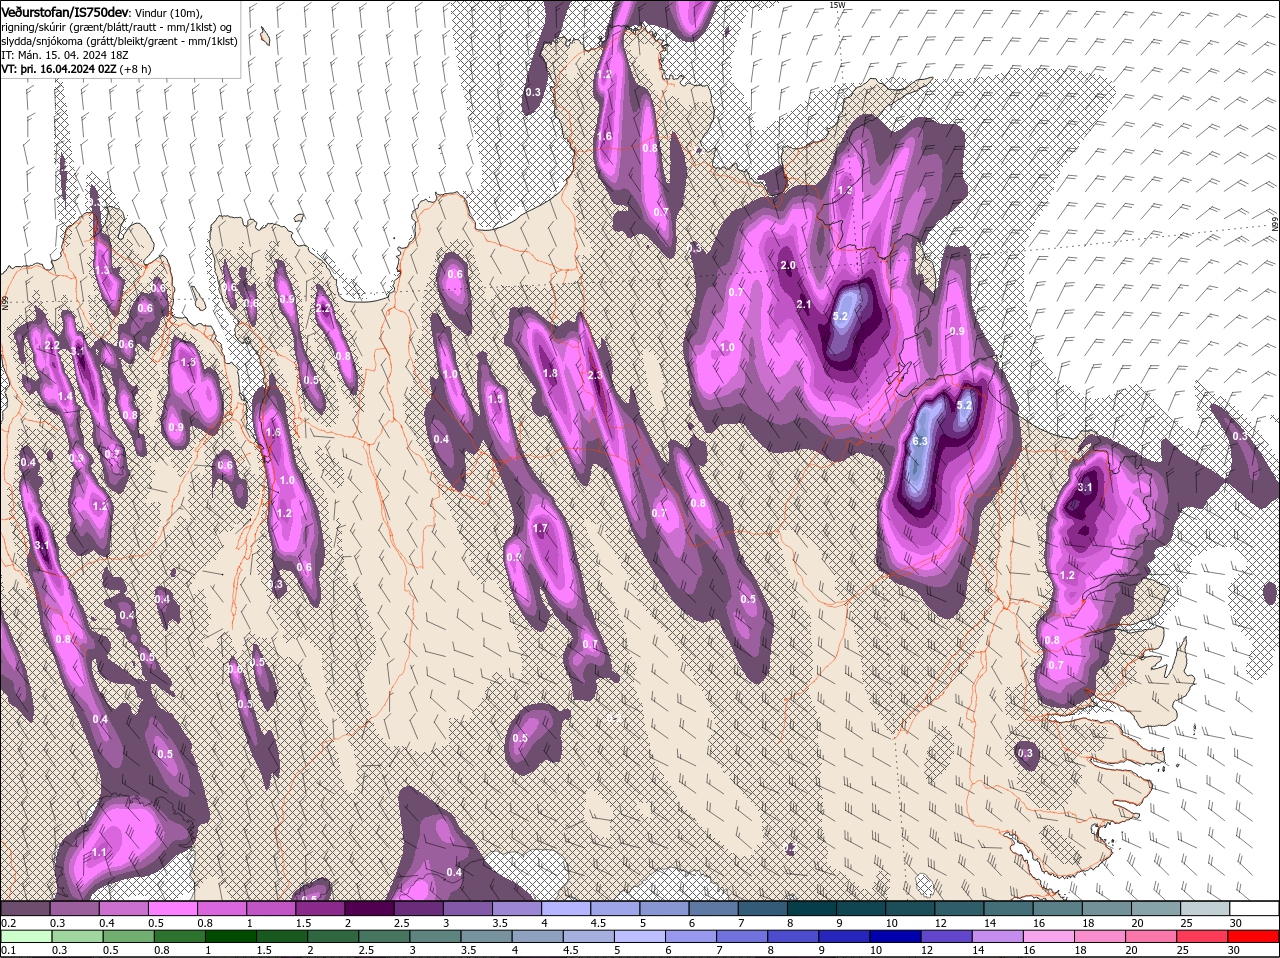This screenshot has width=1280, height=958.
Task: Select upper legend swatch between 6 and 7
Action: tap(713, 908)
